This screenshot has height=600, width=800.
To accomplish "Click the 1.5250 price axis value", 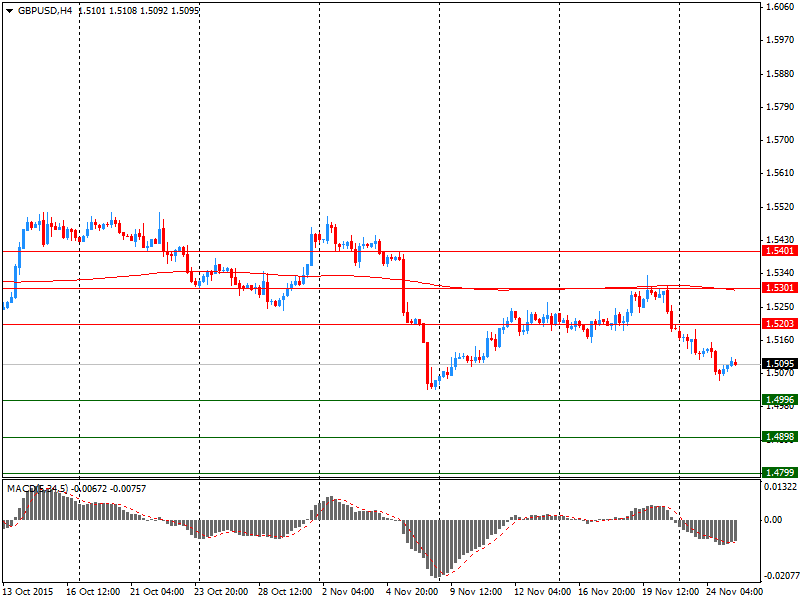I will click(x=780, y=307).
